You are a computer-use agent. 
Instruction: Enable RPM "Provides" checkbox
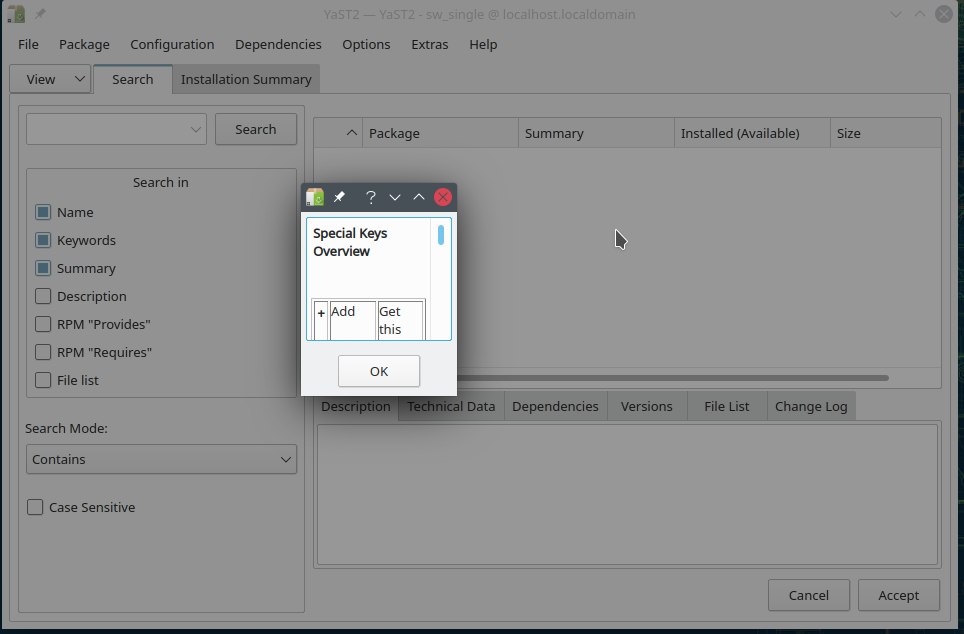tap(43, 324)
